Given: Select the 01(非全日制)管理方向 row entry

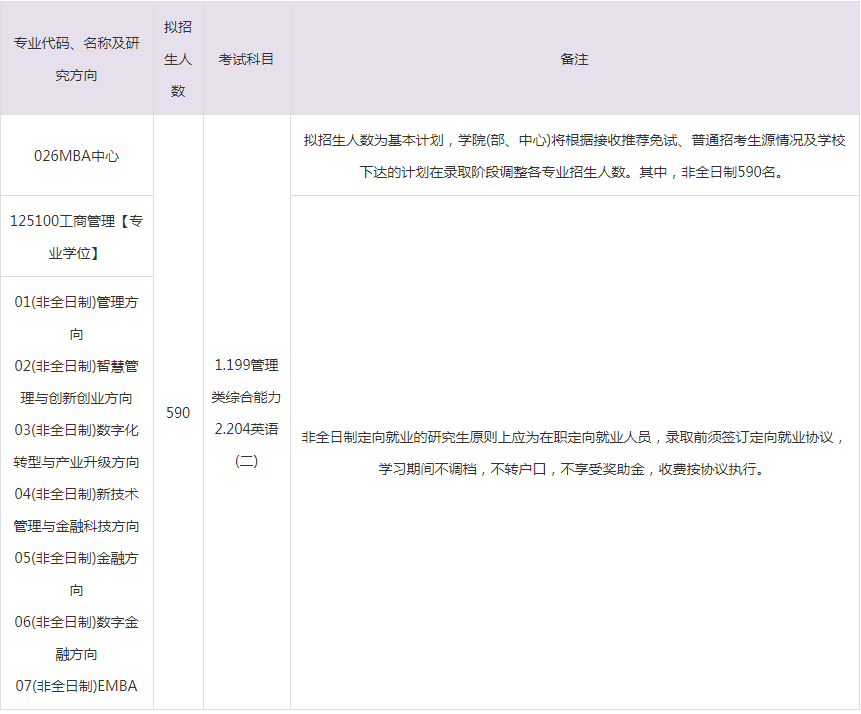Looking at the screenshot, I should pos(76,316).
